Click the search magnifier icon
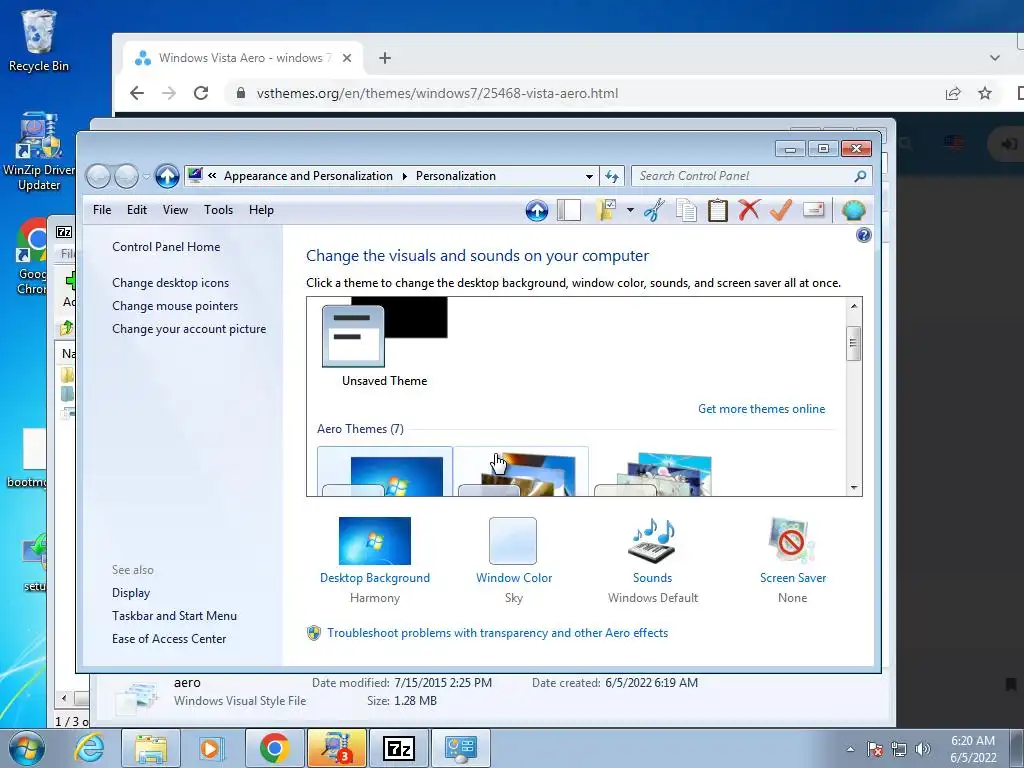The height and width of the screenshot is (768, 1024). click(x=860, y=176)
